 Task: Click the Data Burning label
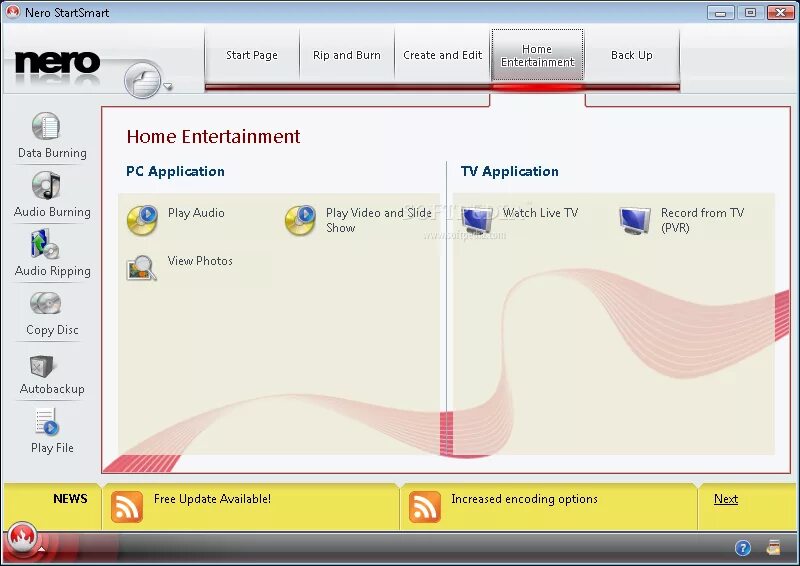click(52, 153)
